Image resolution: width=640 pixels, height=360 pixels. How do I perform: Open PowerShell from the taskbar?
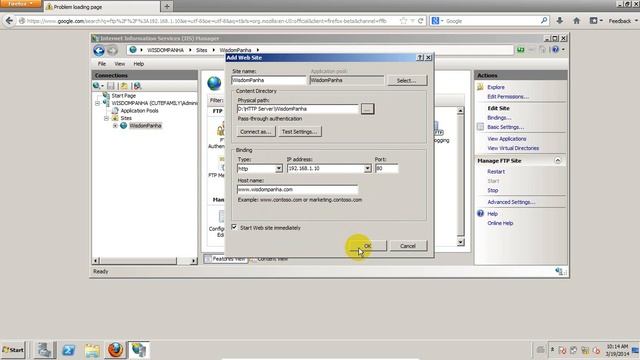[68, 350]
